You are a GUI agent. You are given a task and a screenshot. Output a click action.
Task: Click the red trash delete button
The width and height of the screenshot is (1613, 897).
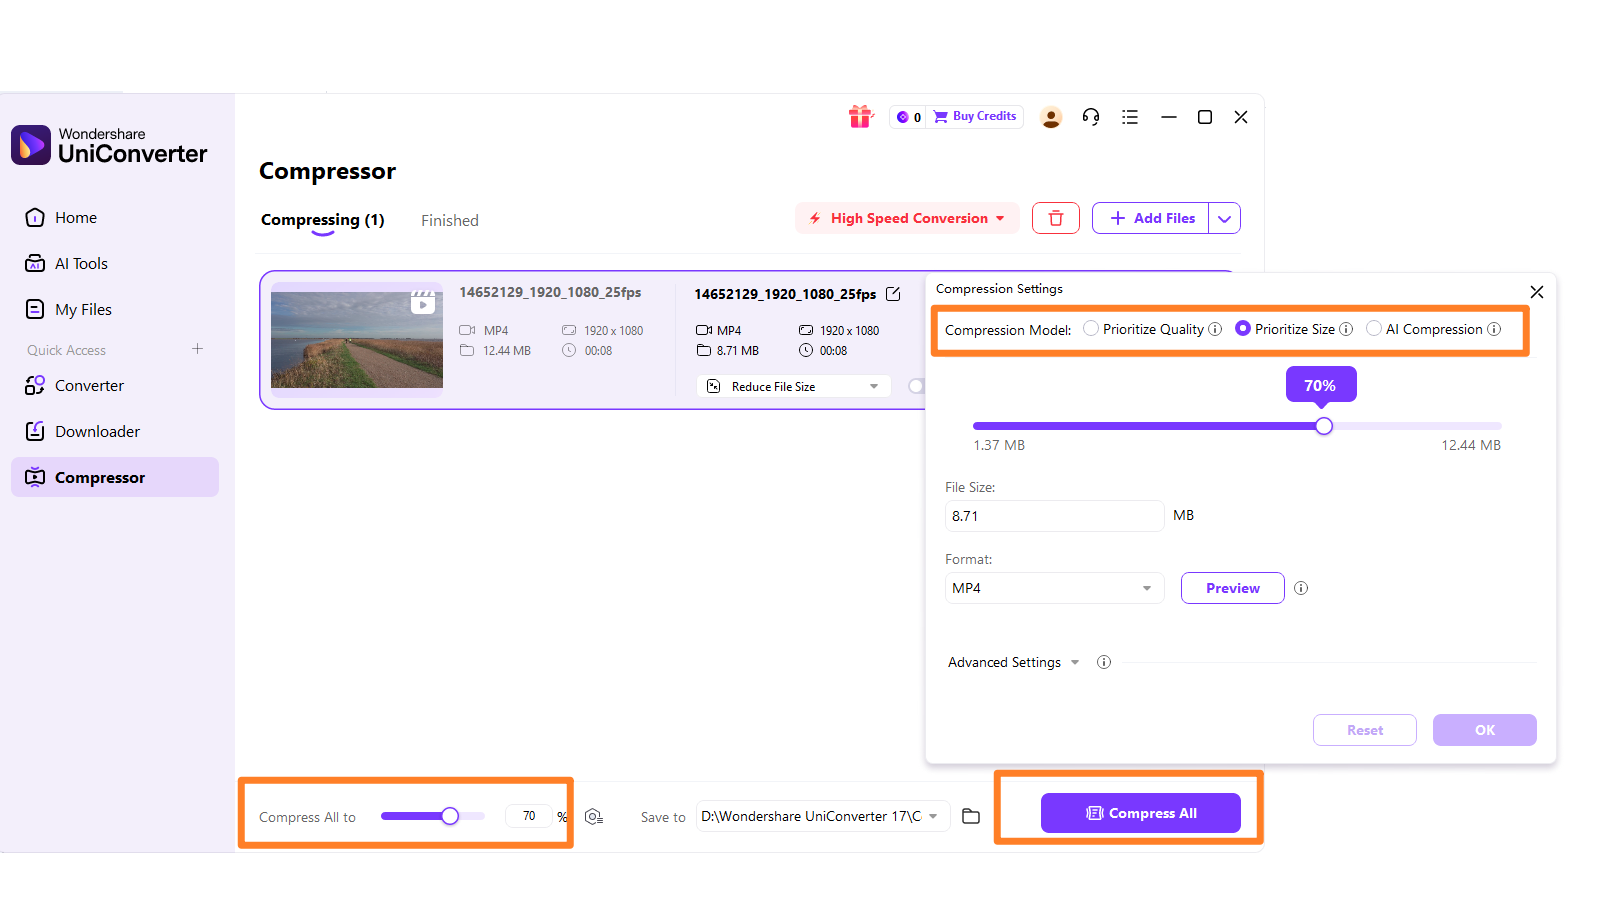pyautogui.click(x=1056, y=218)
